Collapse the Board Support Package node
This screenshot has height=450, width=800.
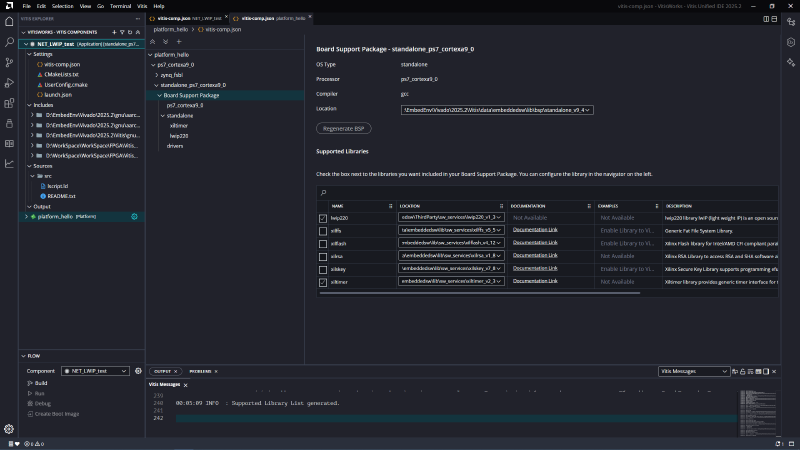point(160,95)
